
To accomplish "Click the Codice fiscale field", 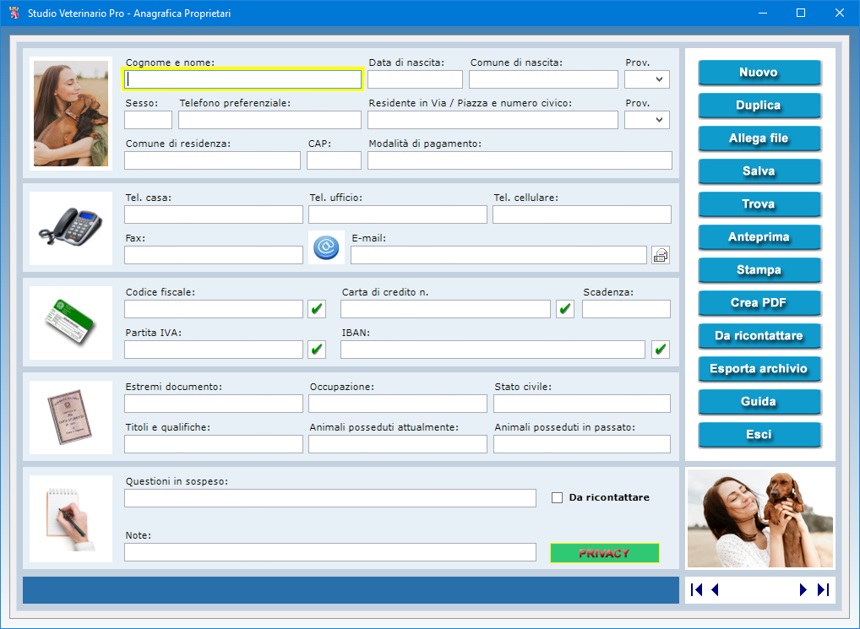I will click(x=213, y=309).
